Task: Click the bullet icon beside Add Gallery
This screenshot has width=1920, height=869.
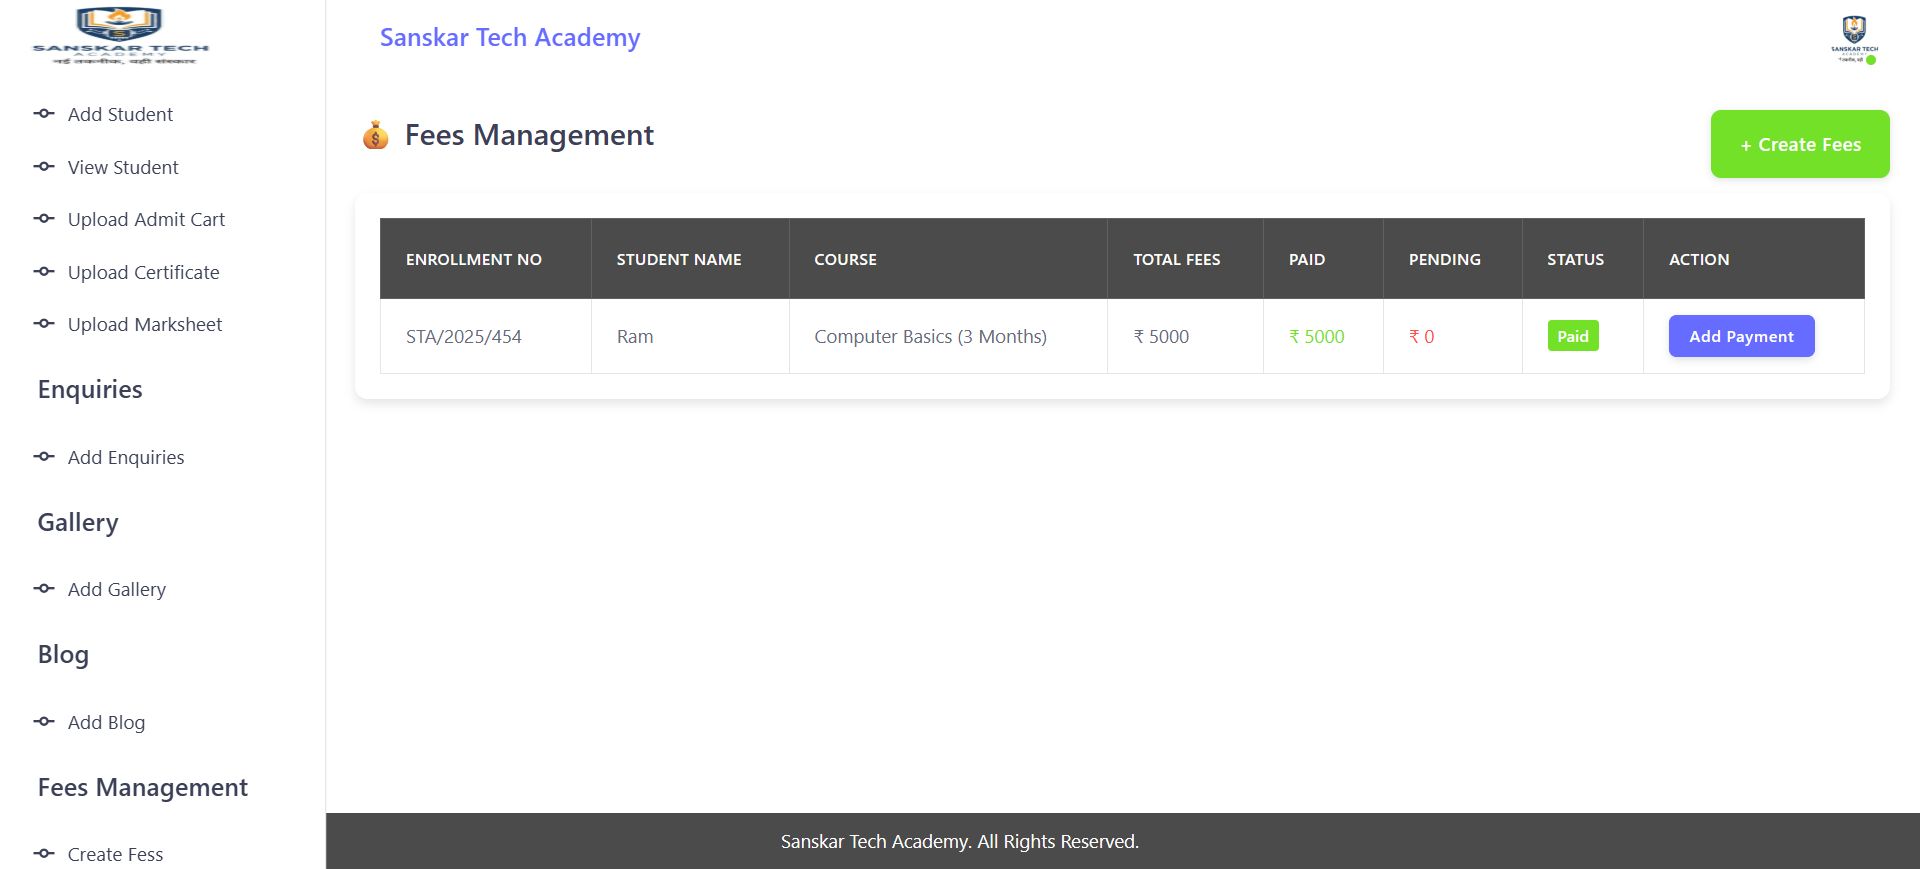Action: coord(44,589)
